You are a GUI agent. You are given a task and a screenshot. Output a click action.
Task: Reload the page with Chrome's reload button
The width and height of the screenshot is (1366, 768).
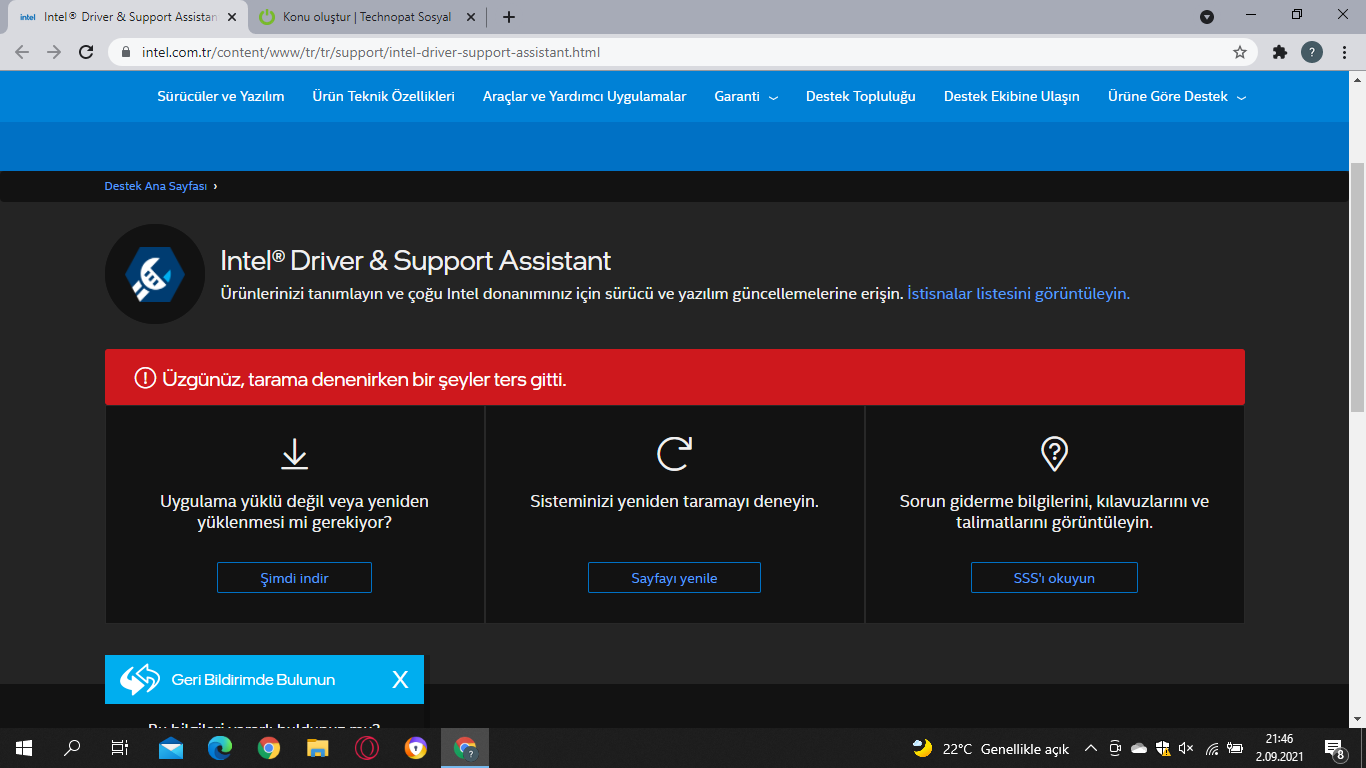tap(86, 52)
